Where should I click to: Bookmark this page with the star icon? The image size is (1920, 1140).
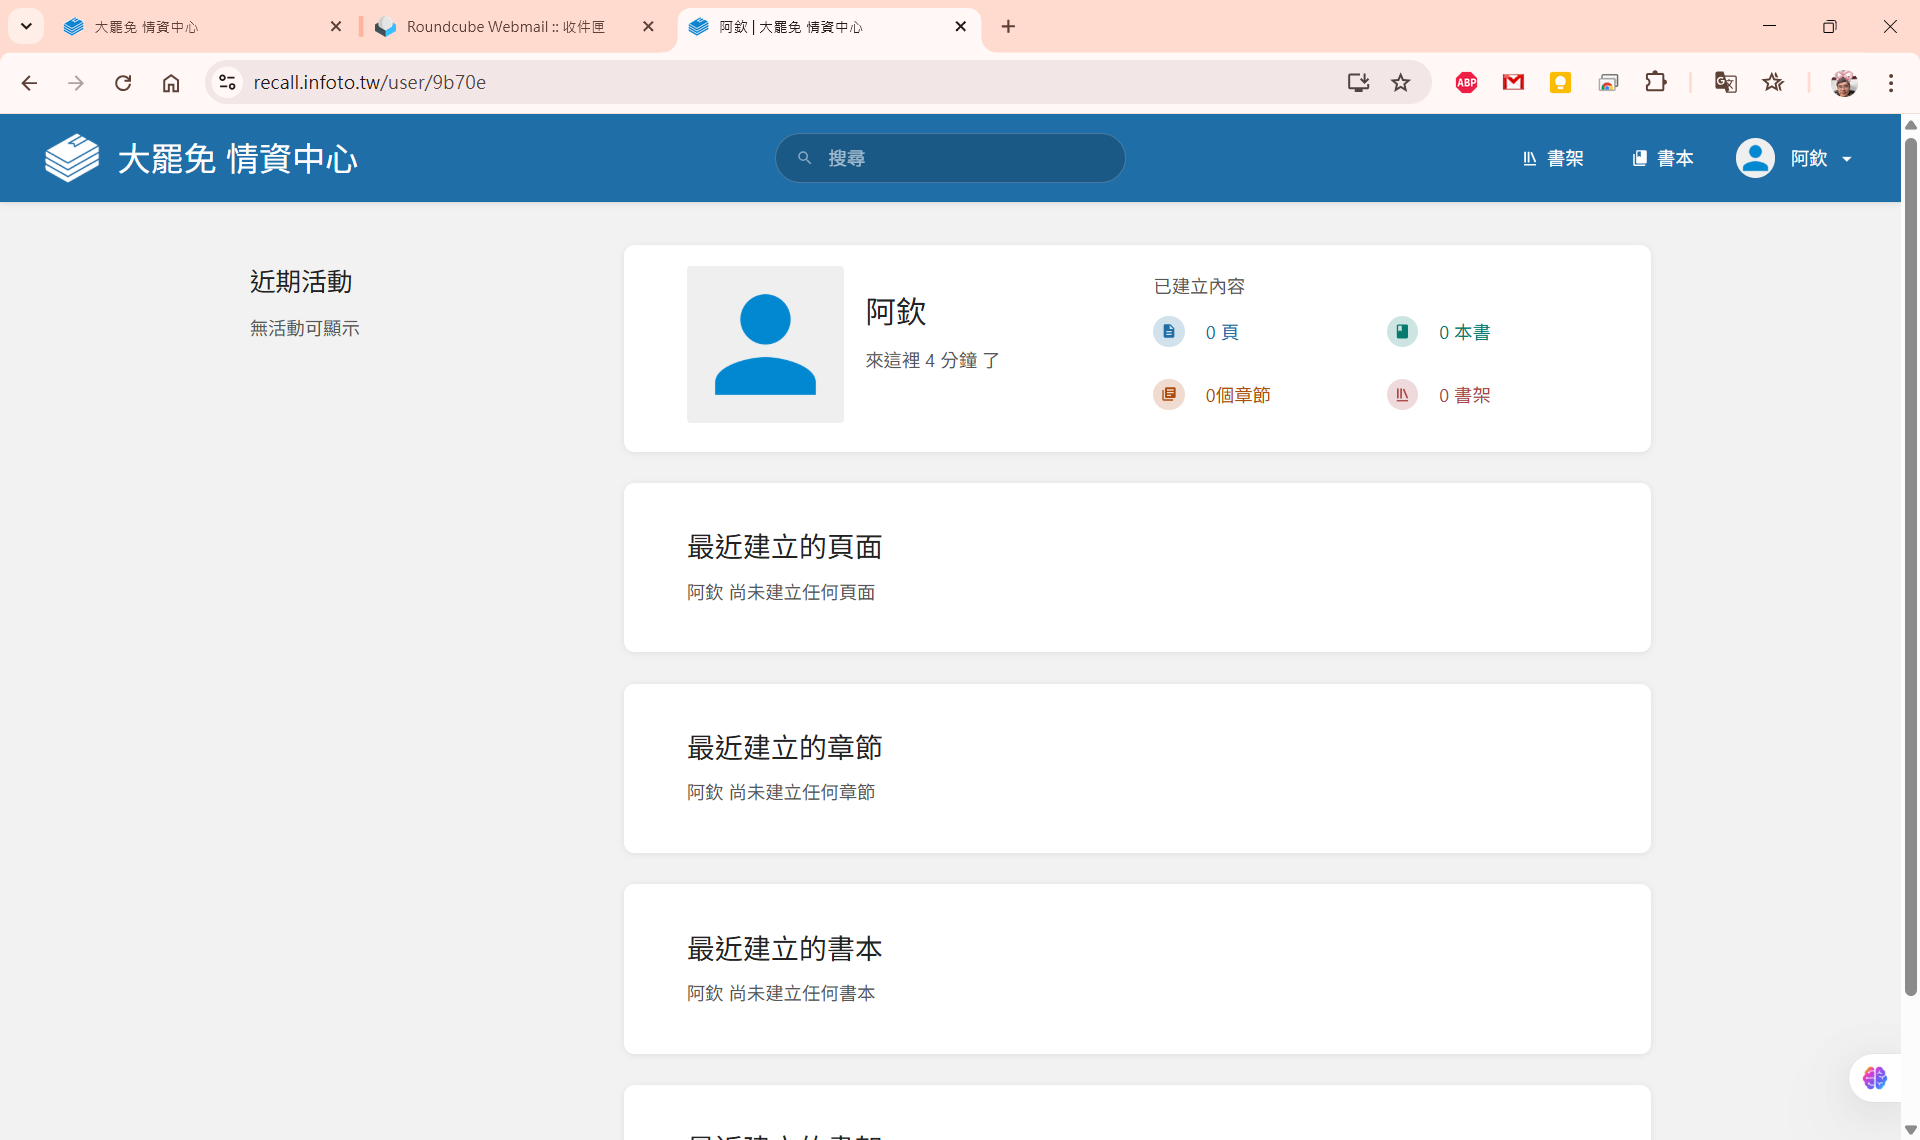click(1400, 82)
